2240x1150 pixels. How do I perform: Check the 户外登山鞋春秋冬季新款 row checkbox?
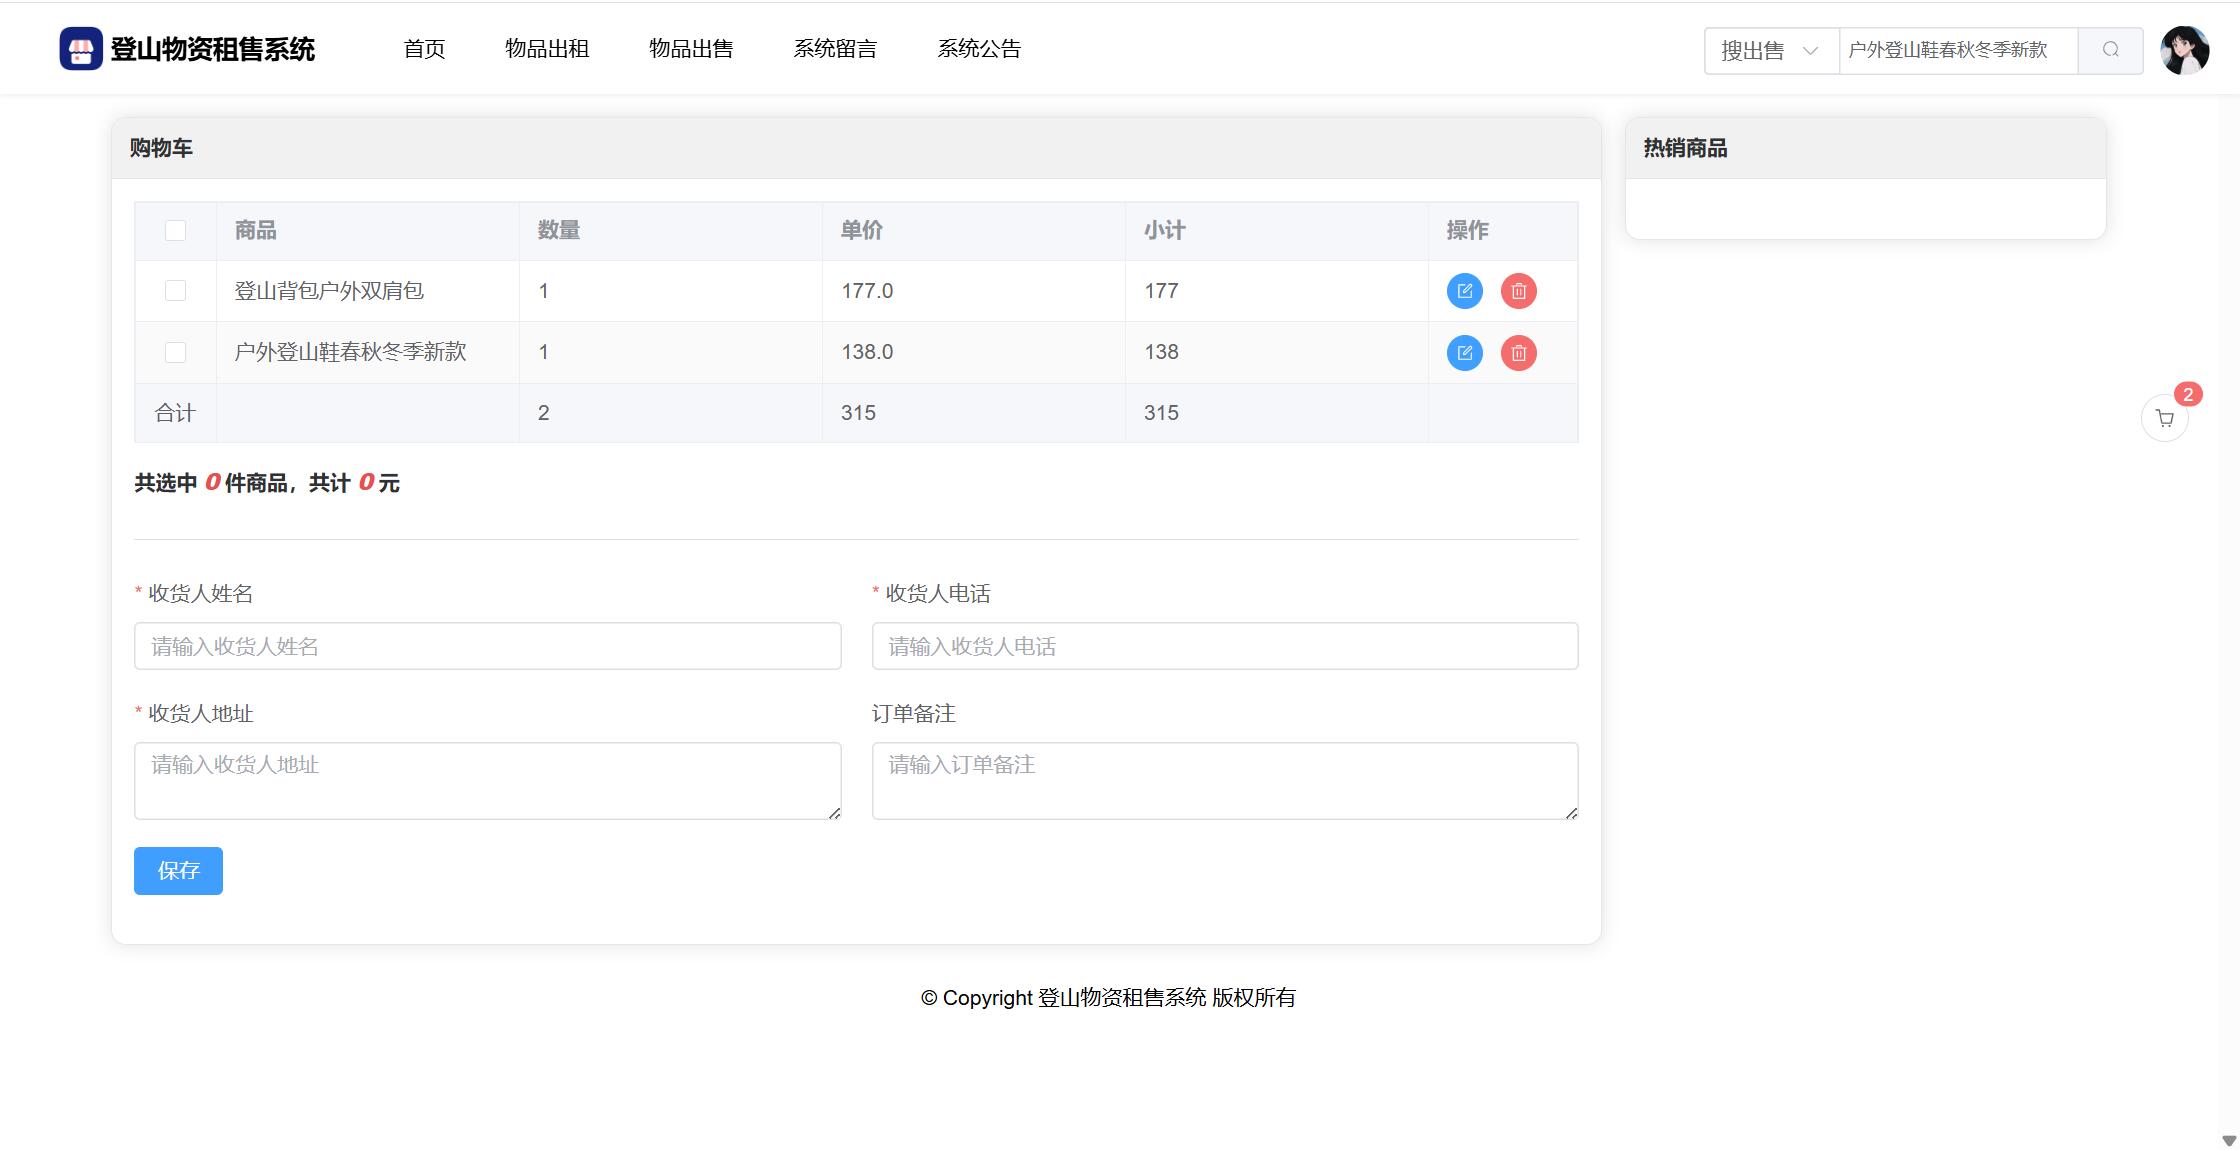click(175, 352)
